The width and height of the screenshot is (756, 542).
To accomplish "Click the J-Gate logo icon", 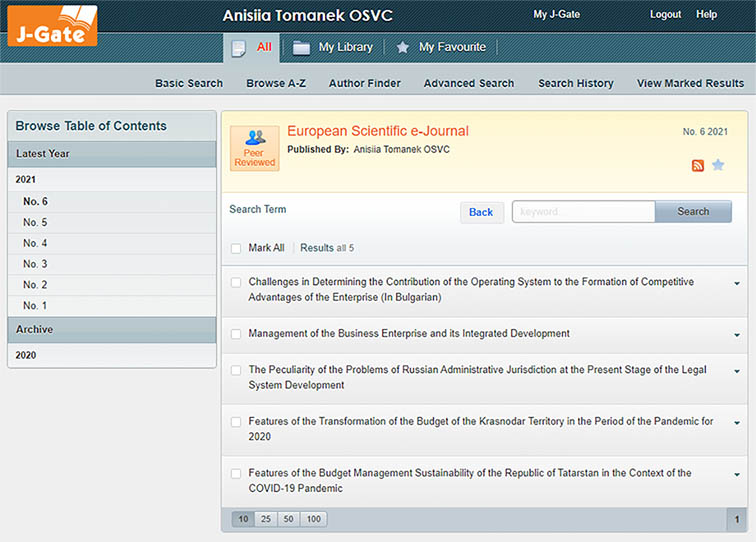I will tap(53, 25).
